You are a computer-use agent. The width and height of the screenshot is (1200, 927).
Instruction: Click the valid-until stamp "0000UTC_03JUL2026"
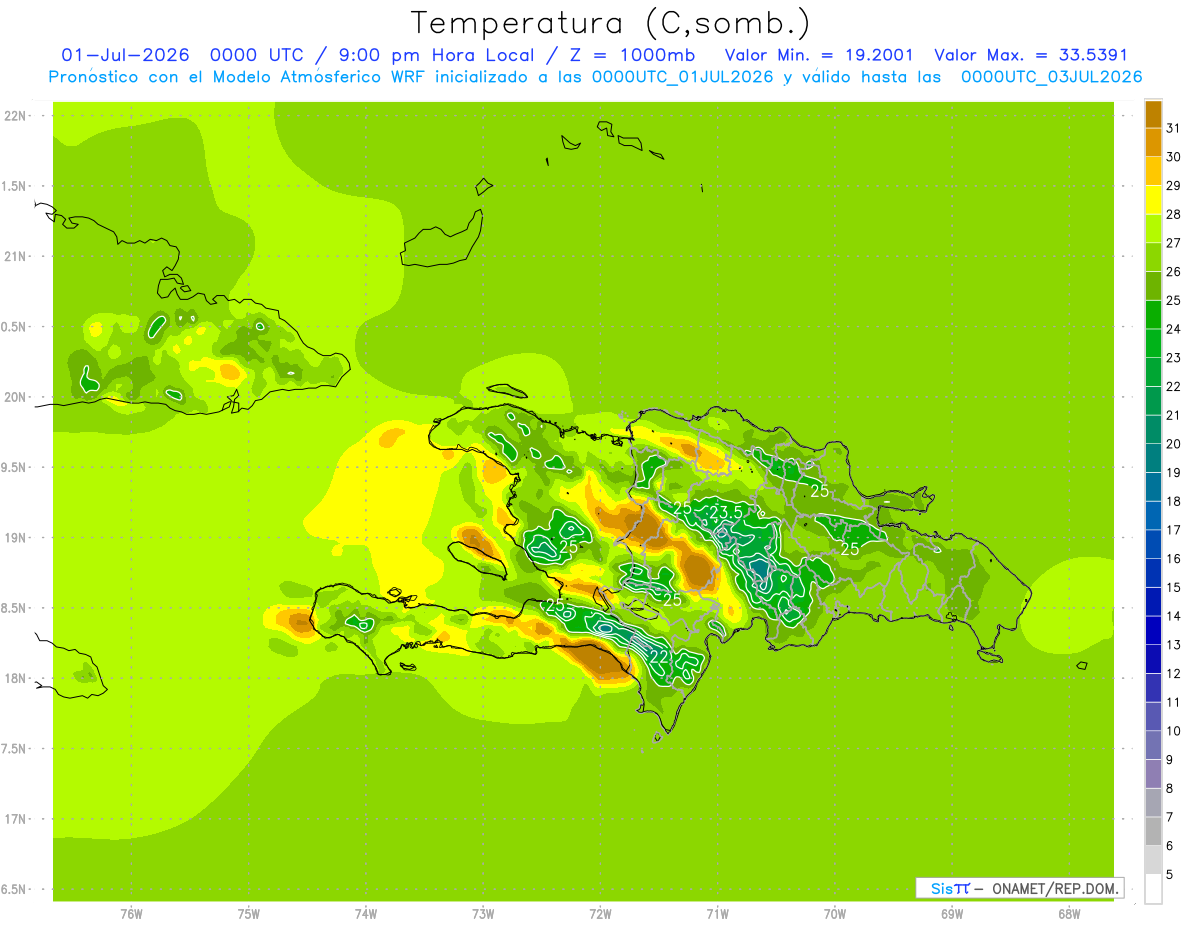[x=1051, y=77]
